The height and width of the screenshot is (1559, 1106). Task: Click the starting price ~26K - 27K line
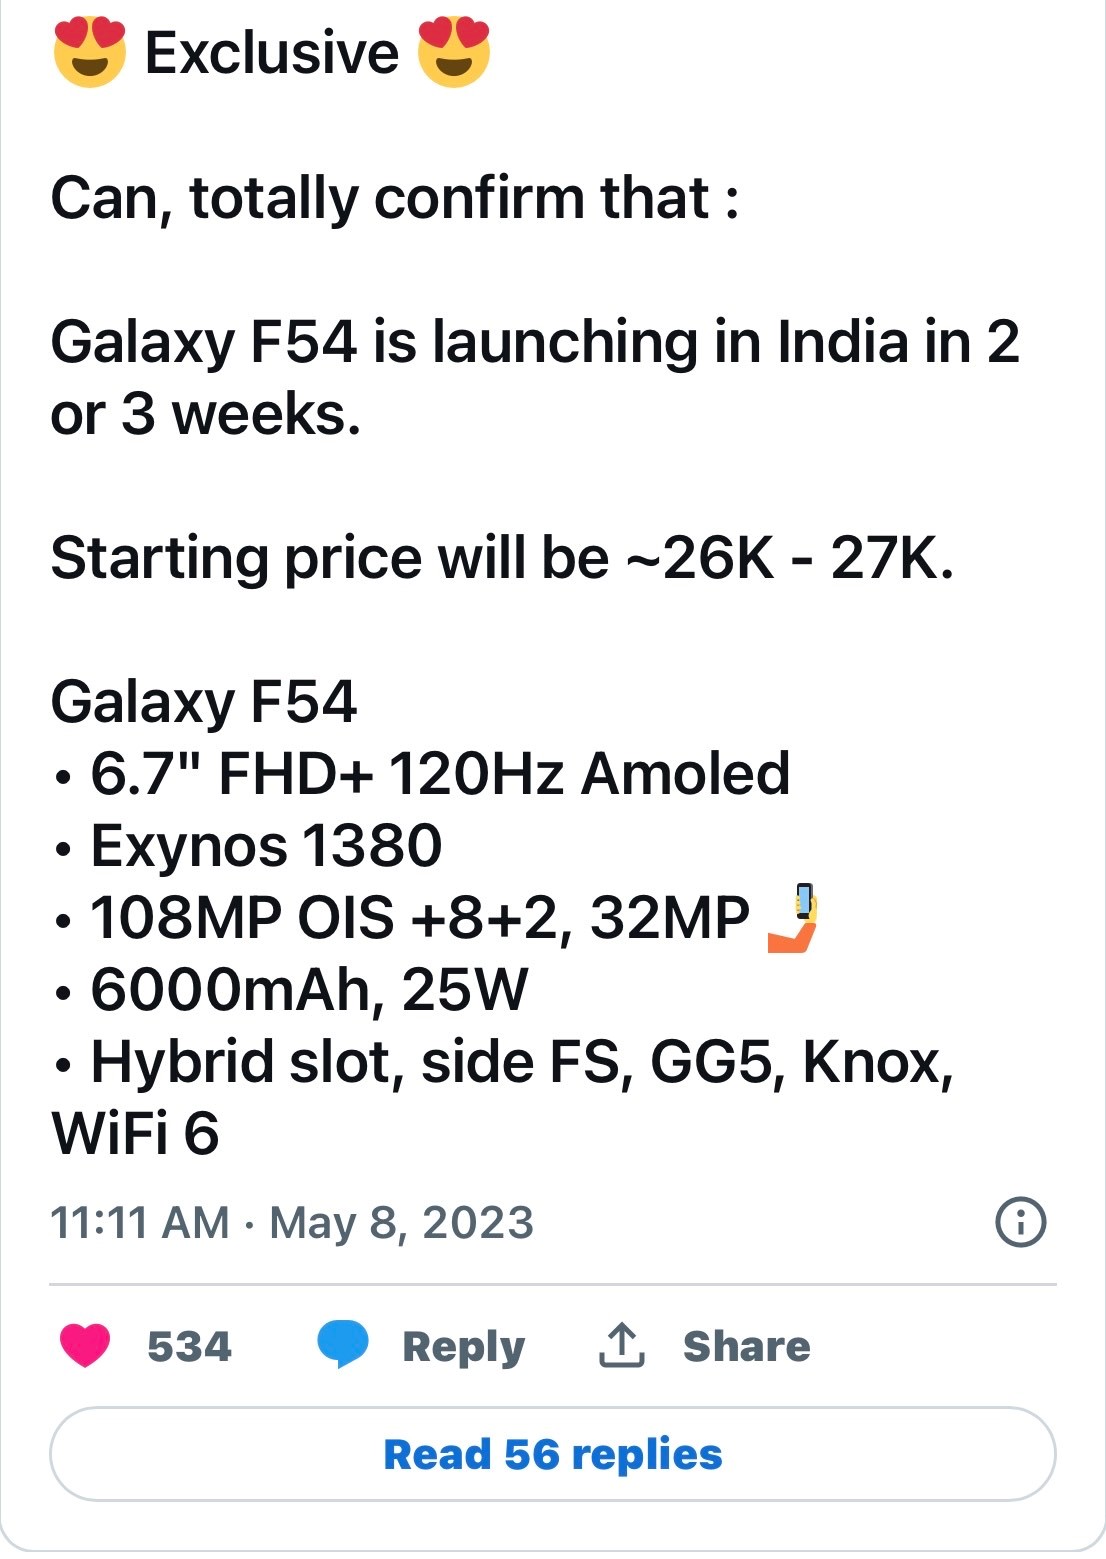[x=502, y=558]
